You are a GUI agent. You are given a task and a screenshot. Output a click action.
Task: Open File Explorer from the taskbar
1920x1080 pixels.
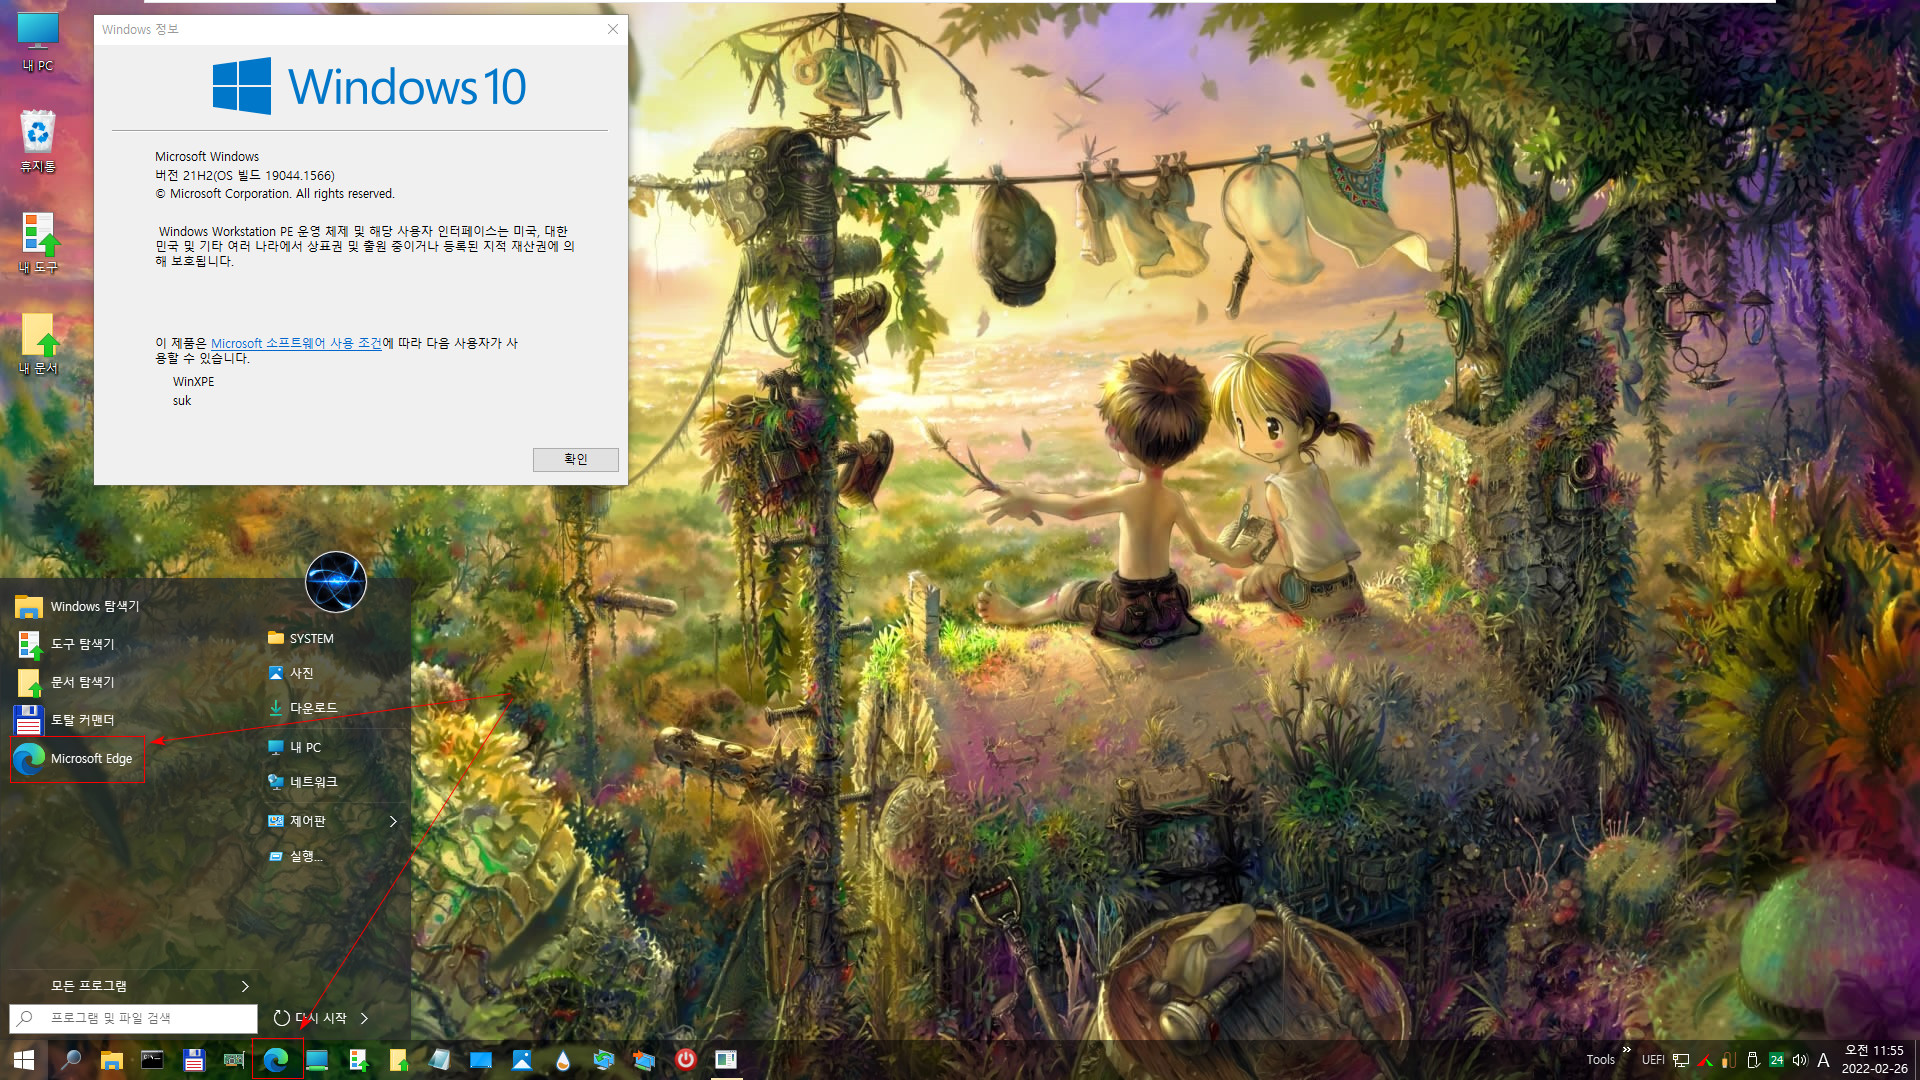point(112,1060)
